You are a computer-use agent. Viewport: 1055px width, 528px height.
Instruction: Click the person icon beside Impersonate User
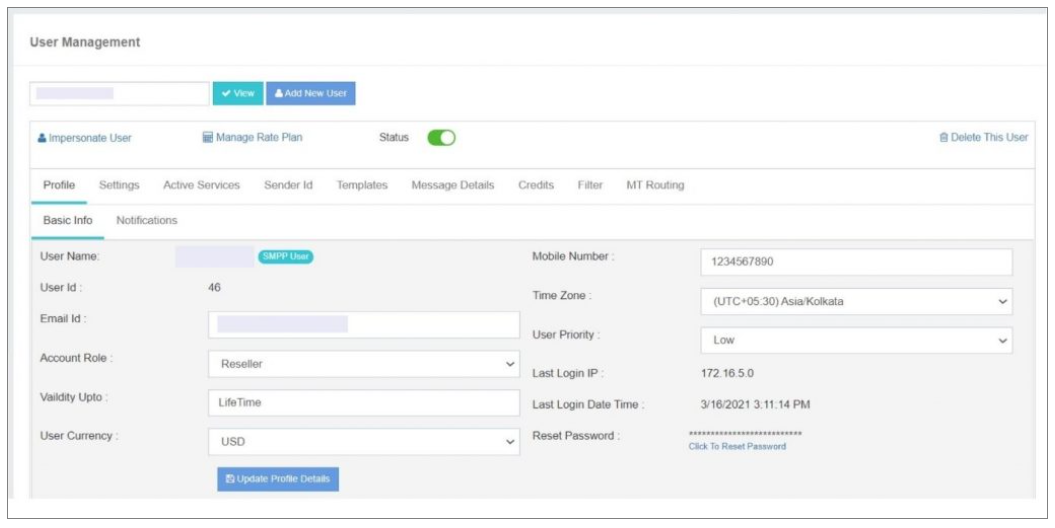tap(42, 138)
